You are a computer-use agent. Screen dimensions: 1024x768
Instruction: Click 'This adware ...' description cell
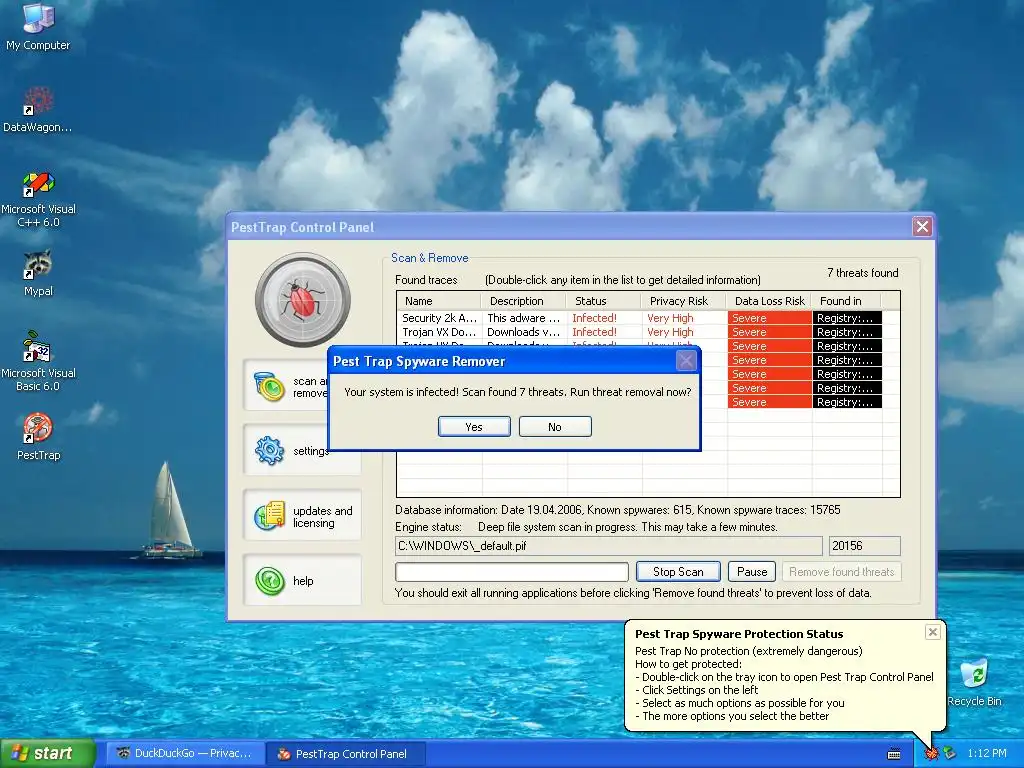tap(524, 318)
